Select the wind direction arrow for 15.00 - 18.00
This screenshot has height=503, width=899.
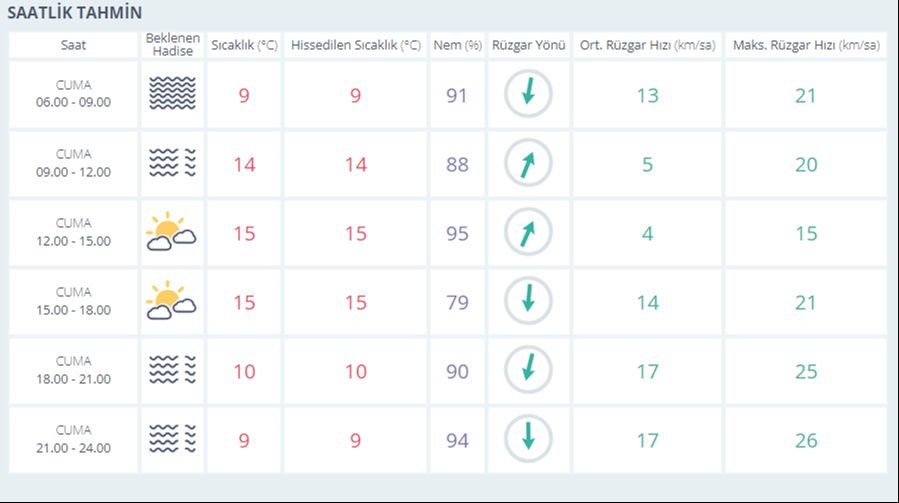[x=528, y=302]
